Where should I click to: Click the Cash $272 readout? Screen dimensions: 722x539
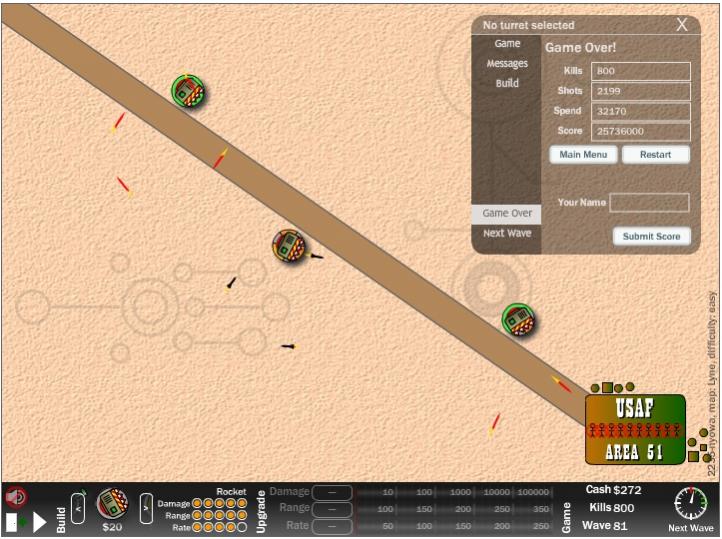tap(613, 490)
